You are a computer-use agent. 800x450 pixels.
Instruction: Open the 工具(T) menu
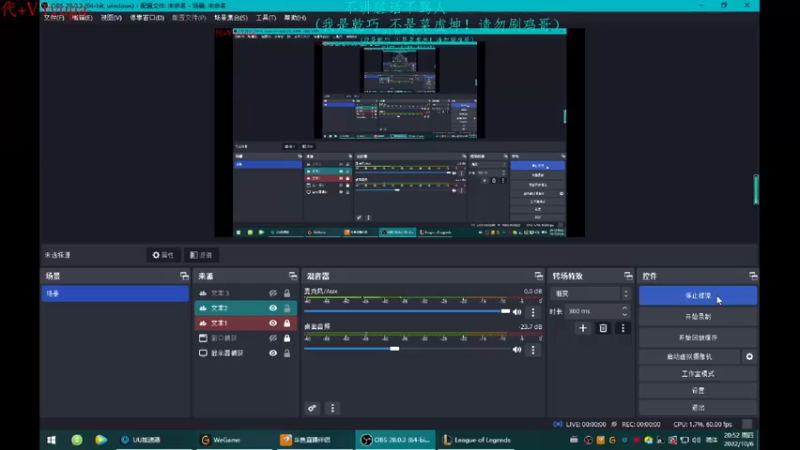point(265,17)
